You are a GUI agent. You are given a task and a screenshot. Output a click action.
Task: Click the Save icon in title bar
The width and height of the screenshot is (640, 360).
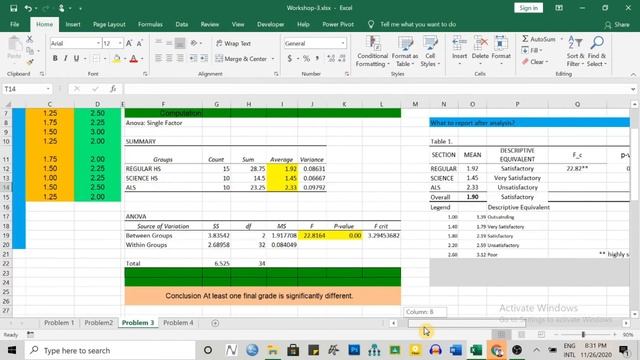[13, 8]
